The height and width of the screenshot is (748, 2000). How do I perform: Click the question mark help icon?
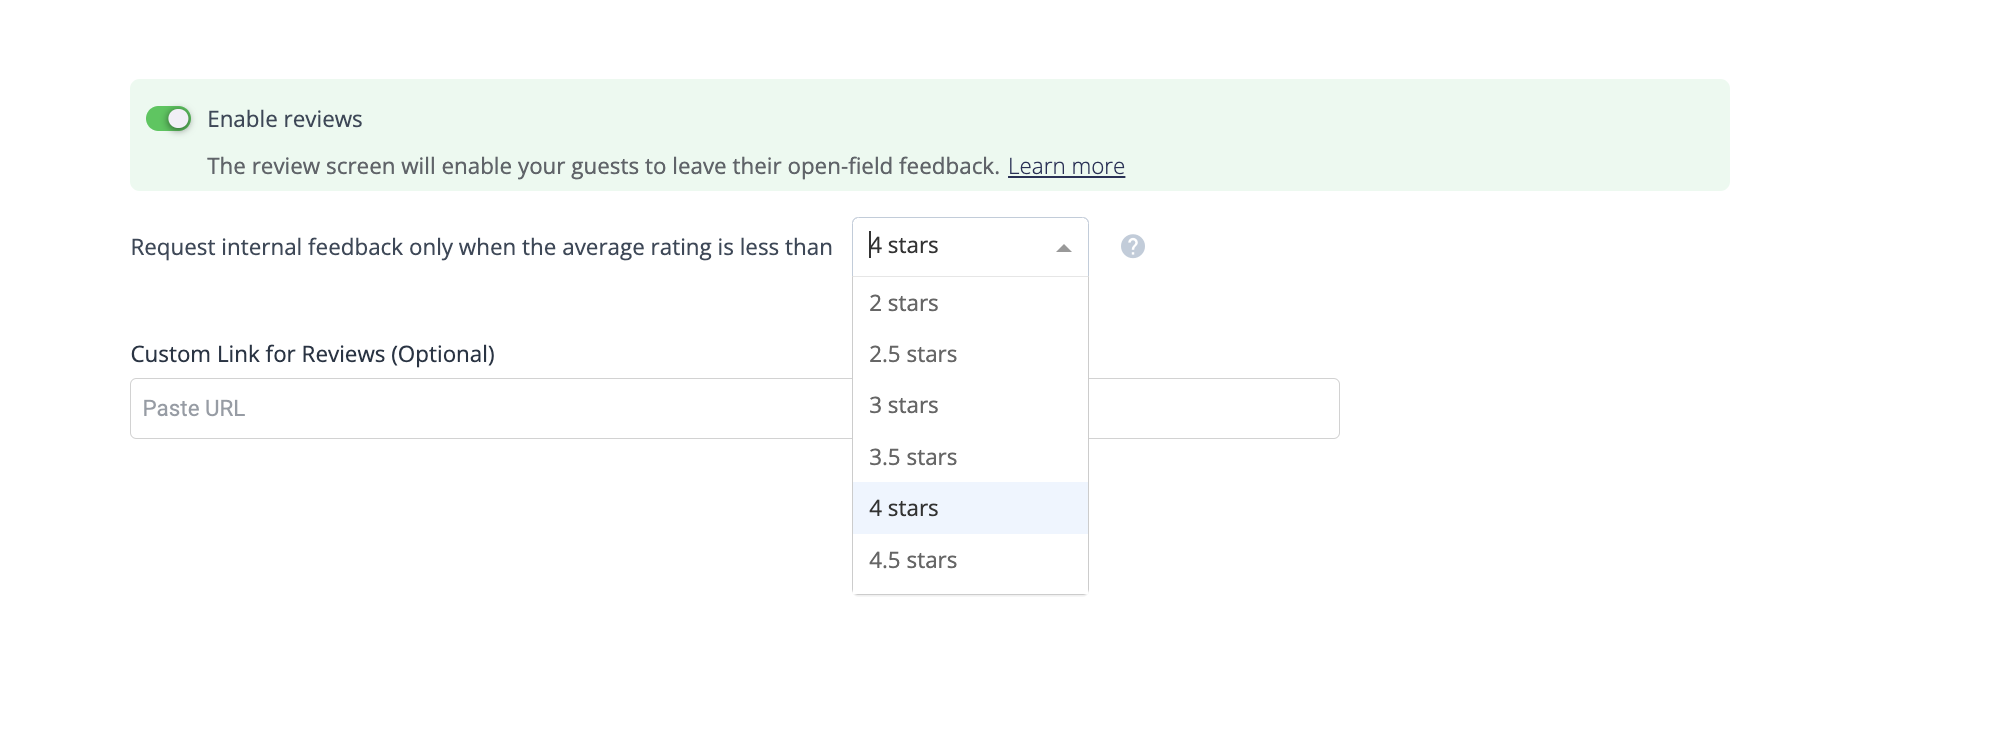point(1132,246)
